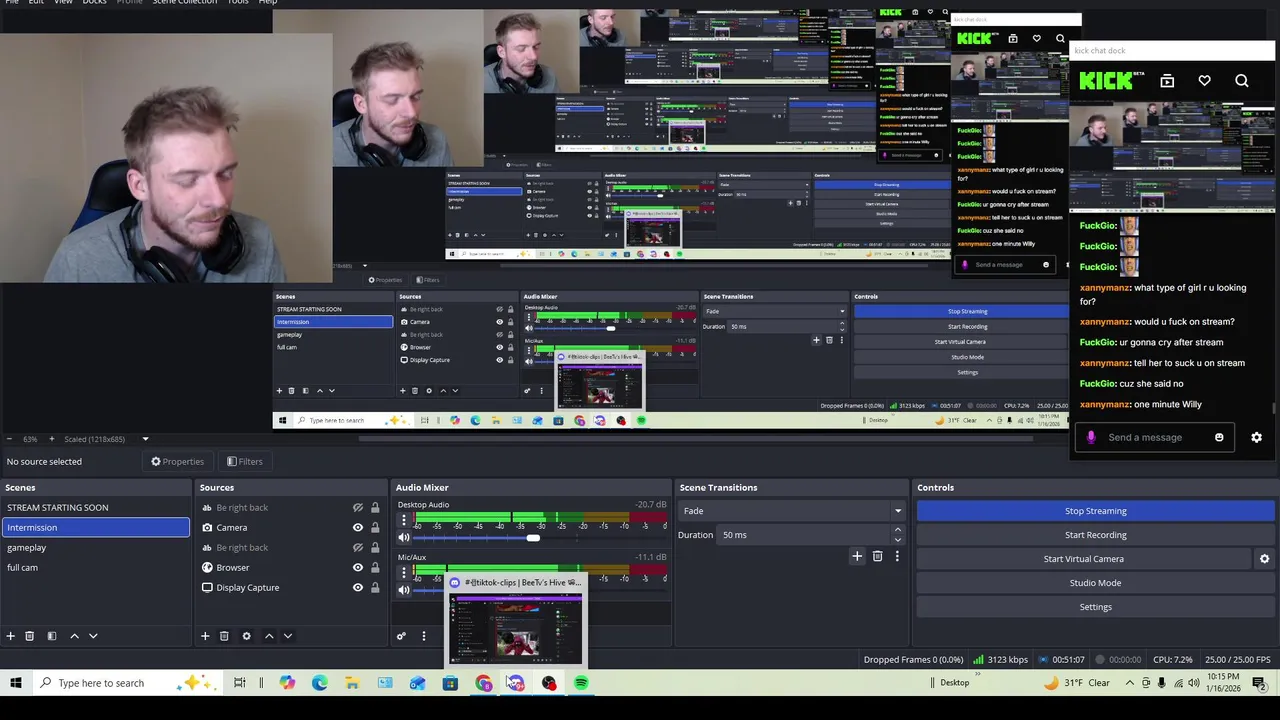Remove transition trash icon in Scene Transitions
The image size is (1280, 720).
coord(877,556)
